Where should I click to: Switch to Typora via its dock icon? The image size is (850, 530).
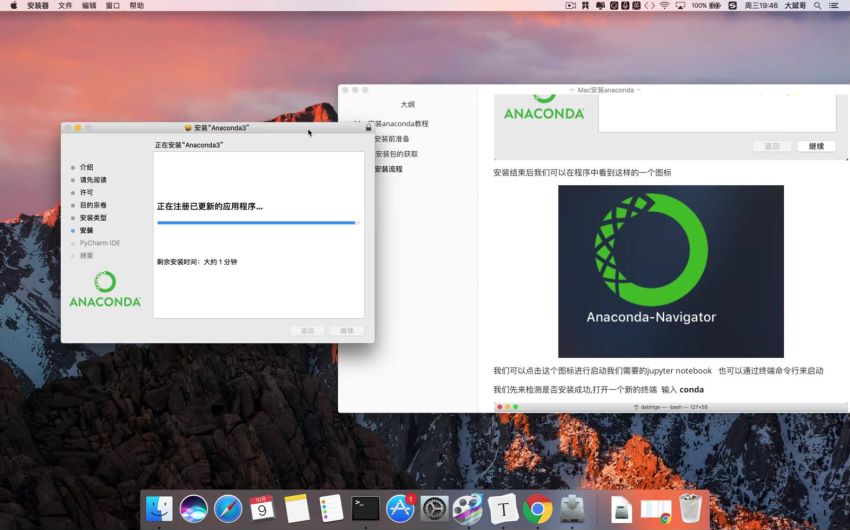tap(503, 509)
